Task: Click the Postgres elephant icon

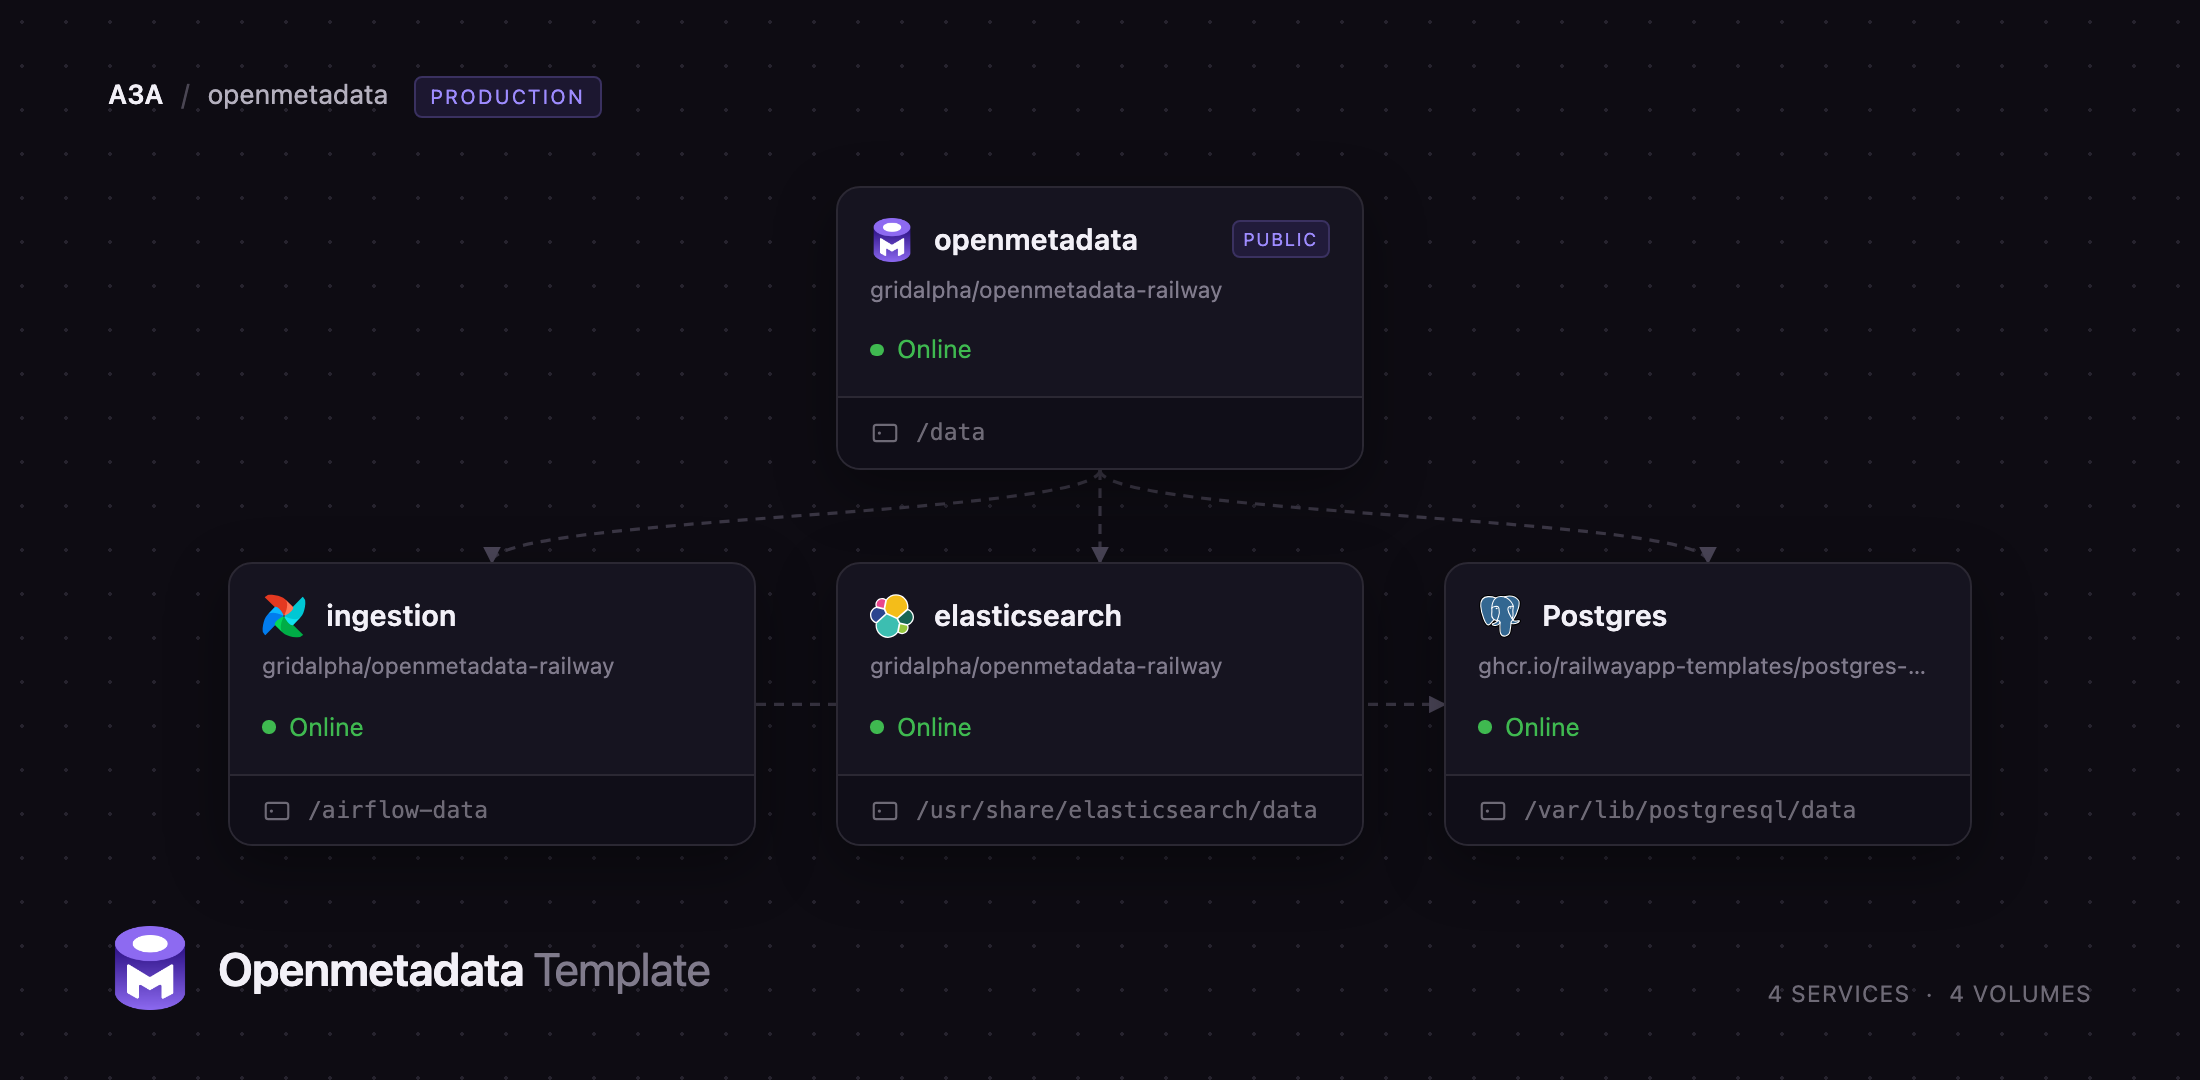Action: (1499, 615)
